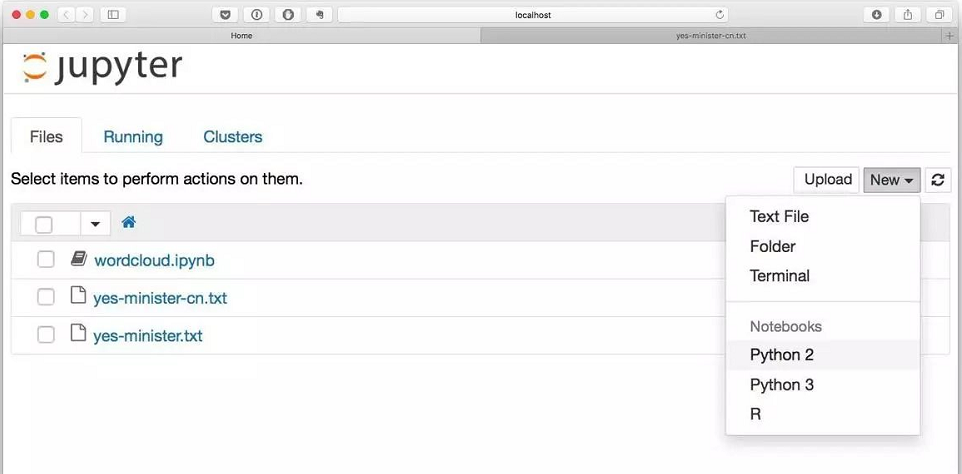Open the Safari share menu

click(908, 15)
